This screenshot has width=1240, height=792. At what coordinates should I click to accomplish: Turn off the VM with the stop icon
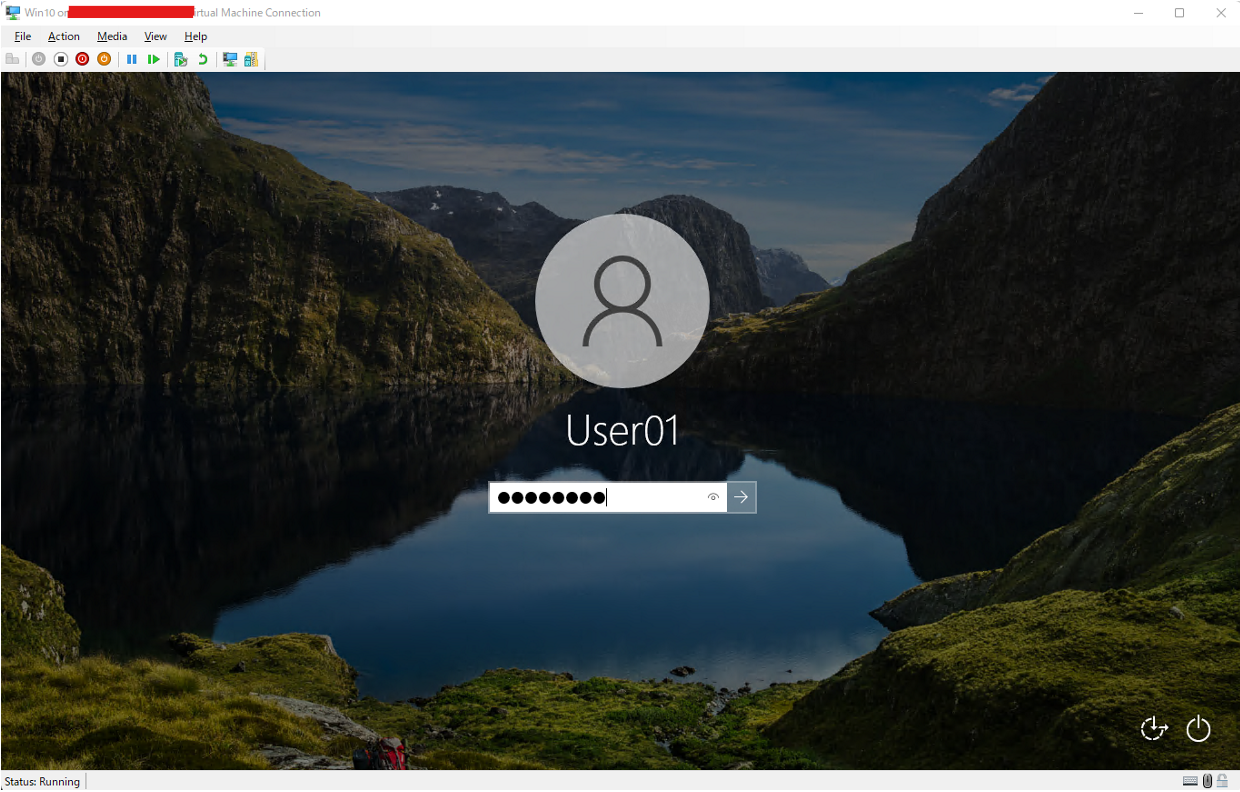60,59
